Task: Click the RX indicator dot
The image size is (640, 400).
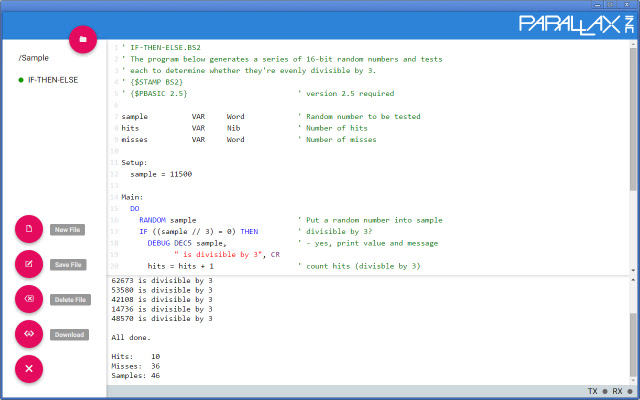Action: [x=630, y=391]
